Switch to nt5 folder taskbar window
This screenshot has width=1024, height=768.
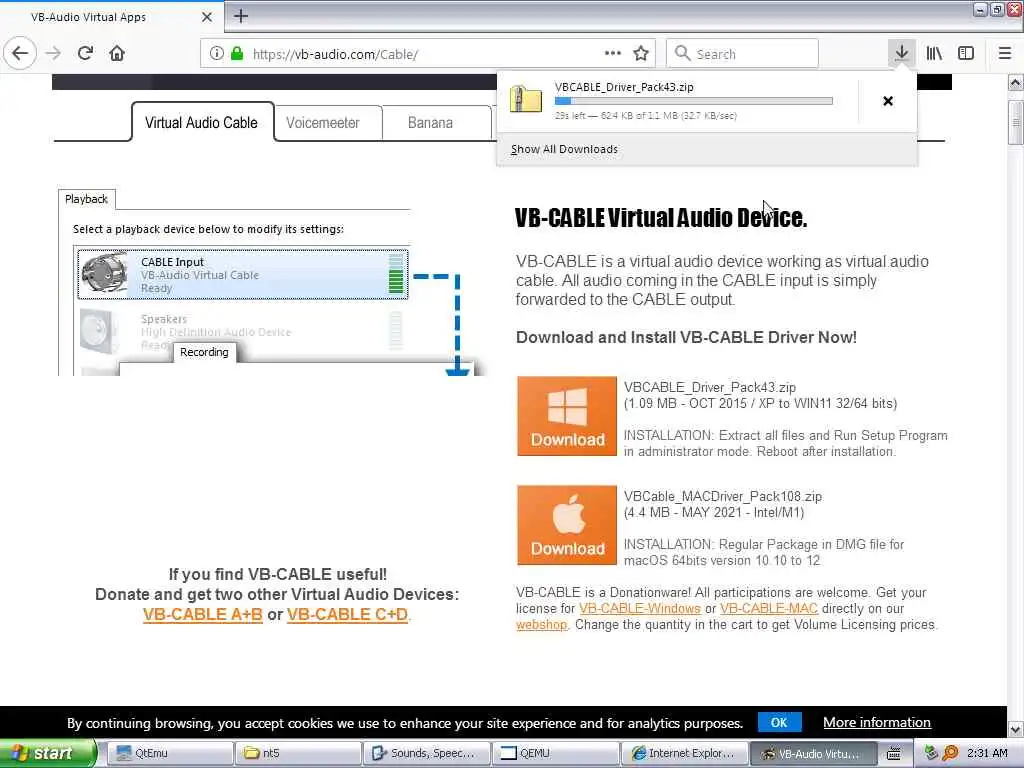click(298, 754)
